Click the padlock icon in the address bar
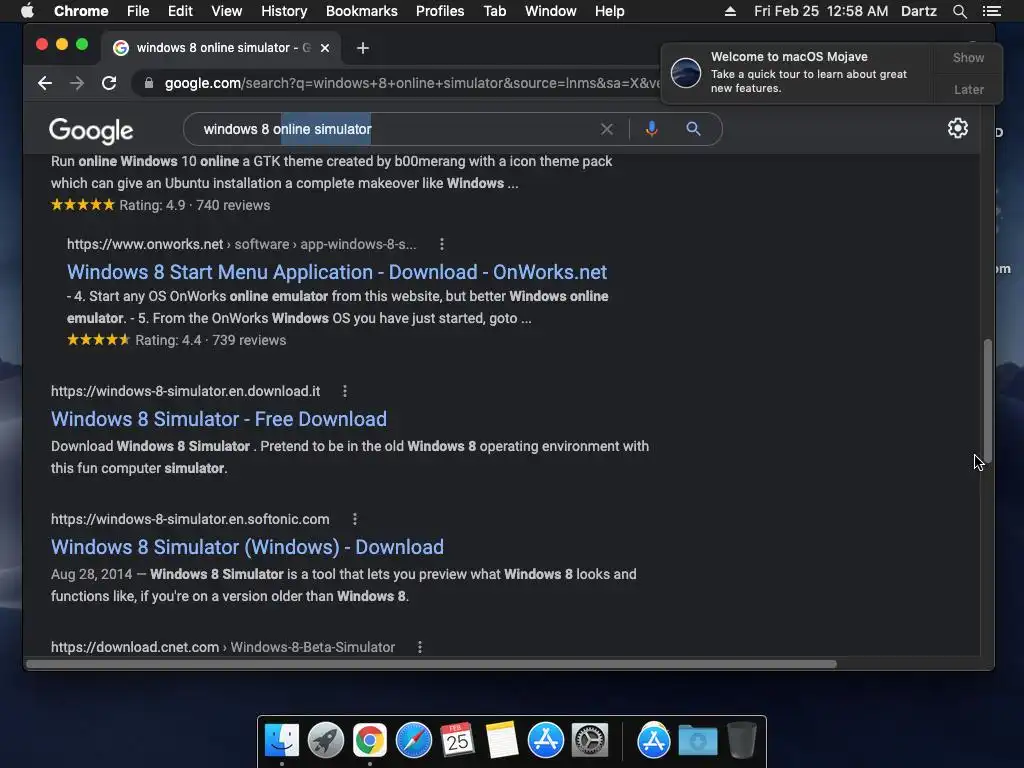This screenshot has height=768, width=1024. [x=149, y=83]
